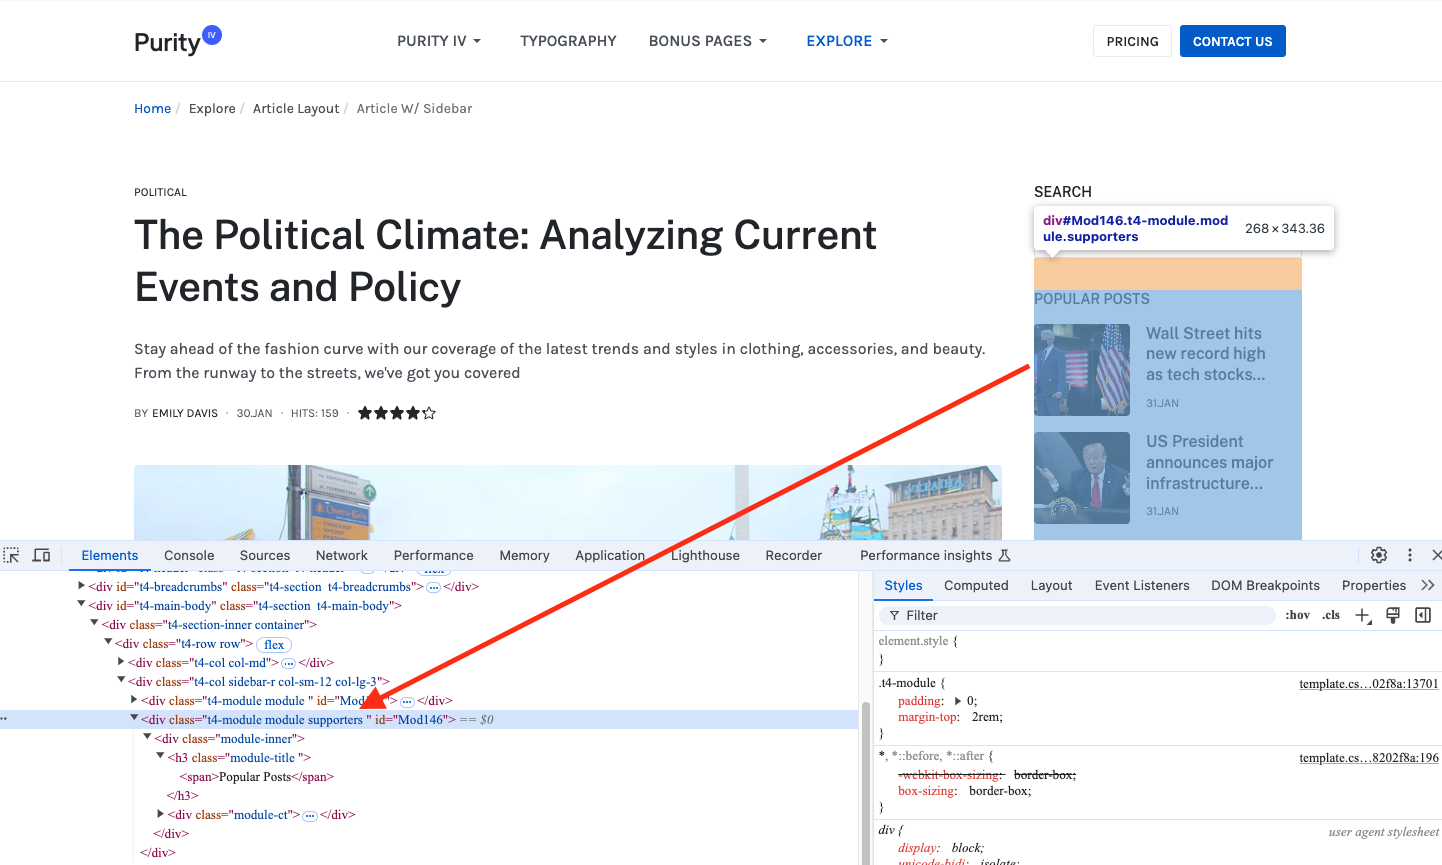The height and width of the screenshot is (865, 1442).
Task: Toggle the computed styles sidebar icon
Action: [1423, 615]
